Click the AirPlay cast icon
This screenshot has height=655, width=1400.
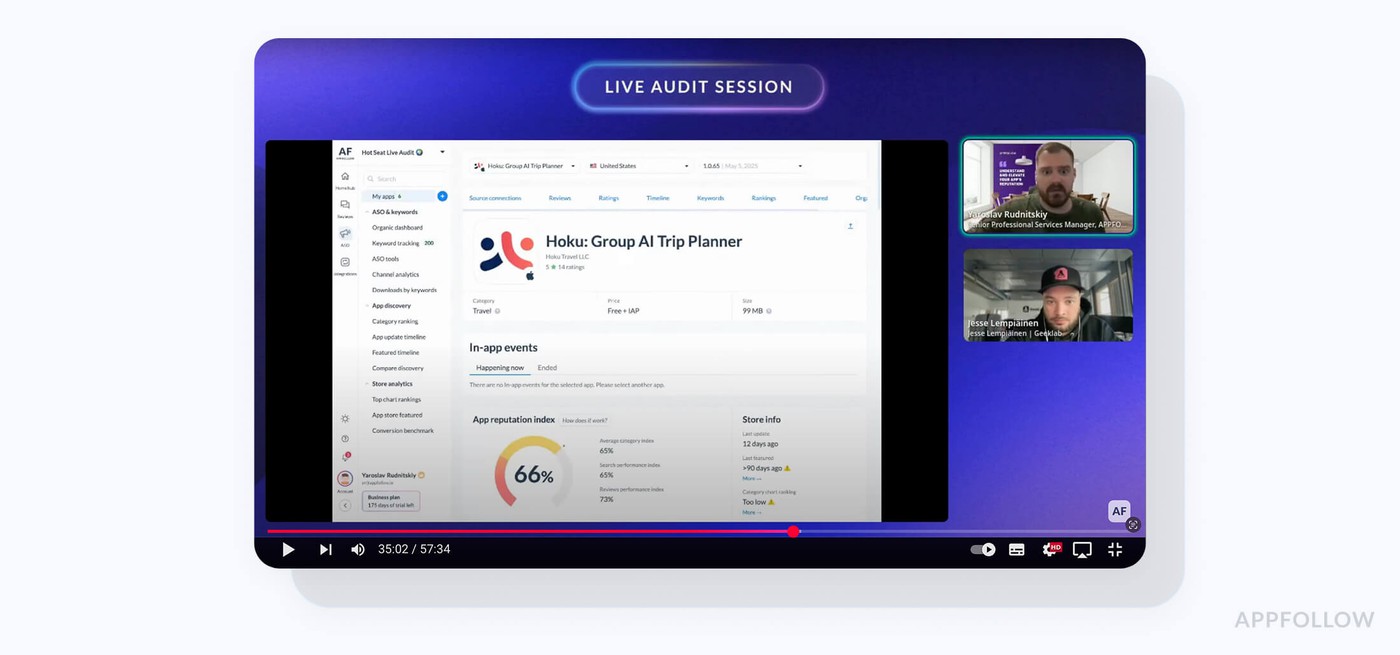tap(1082, 549)
